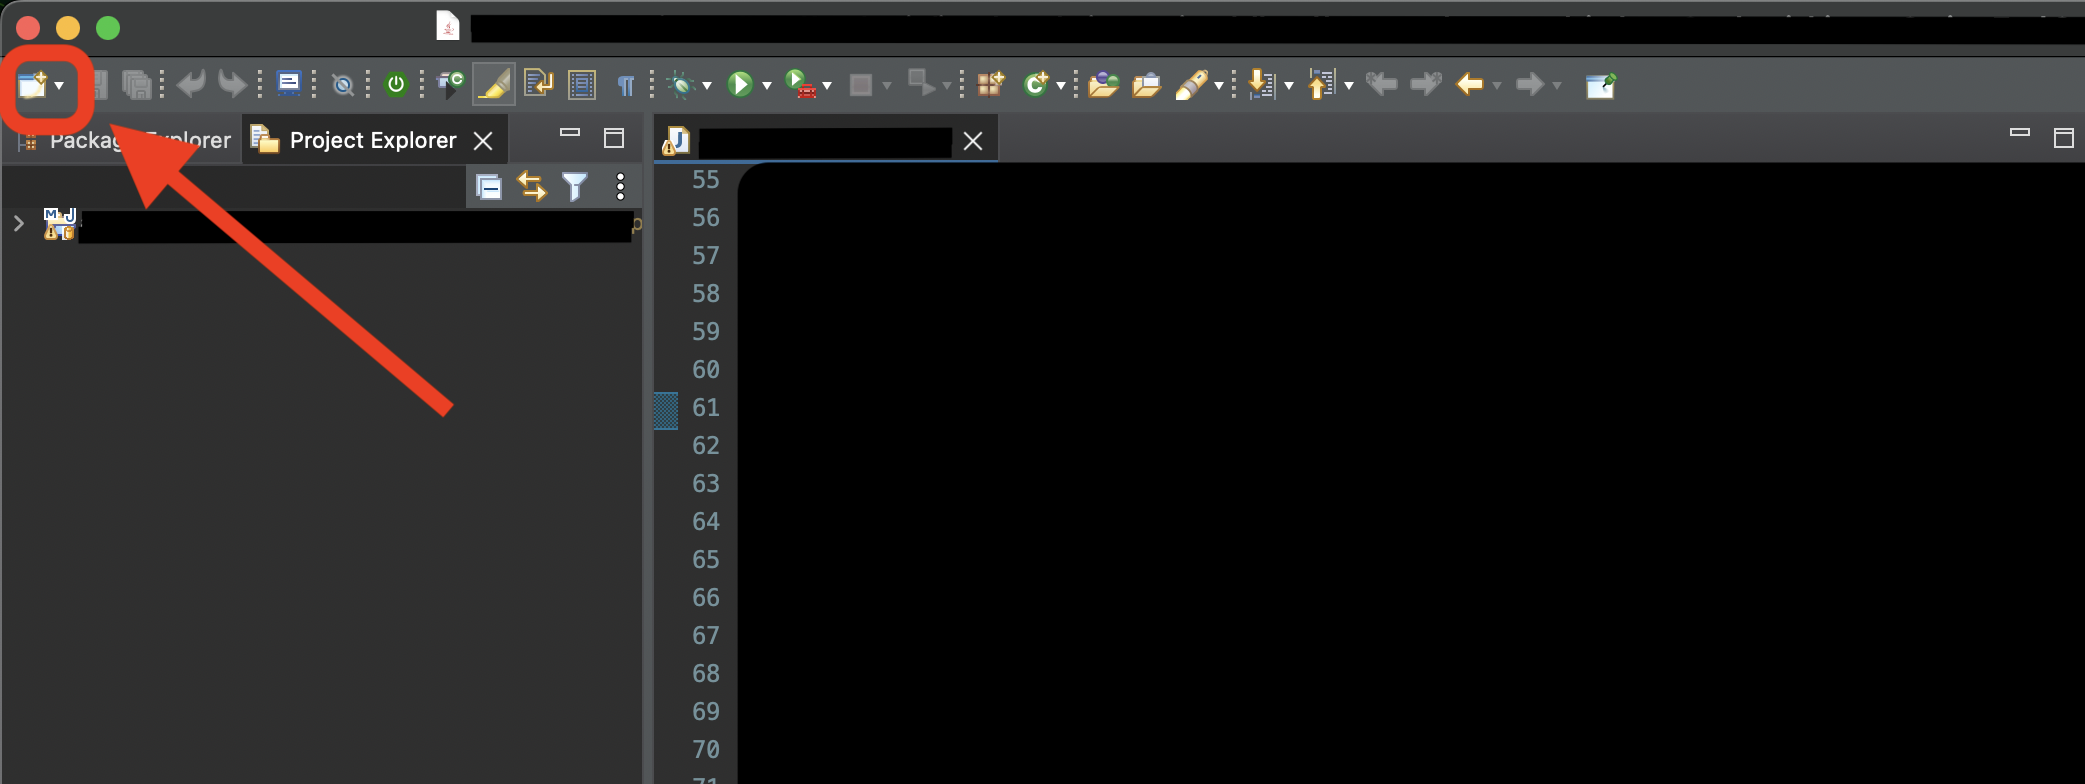Open the Project Explorer three-dot view menu
The height and width of the screenshot is (784, 2085).
point(621,187)
